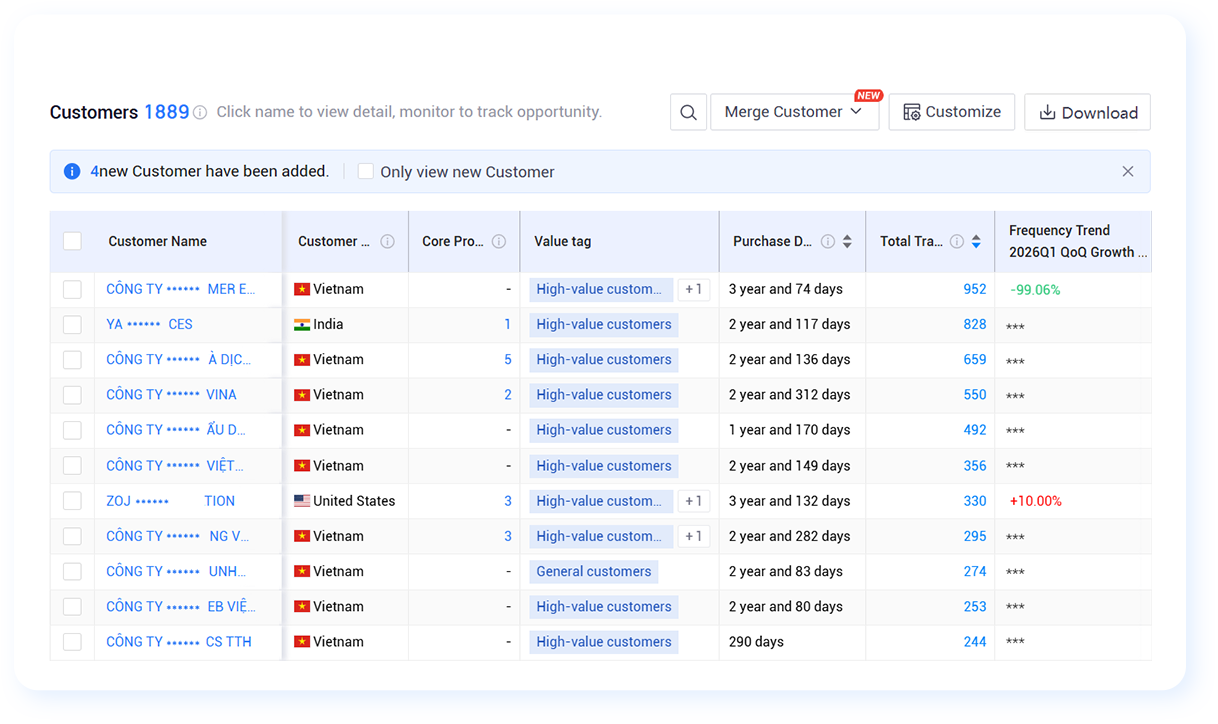1218x724 pixels.
Task: Click core products count 2 in VINA row
Action: click(x=508, y=395)
